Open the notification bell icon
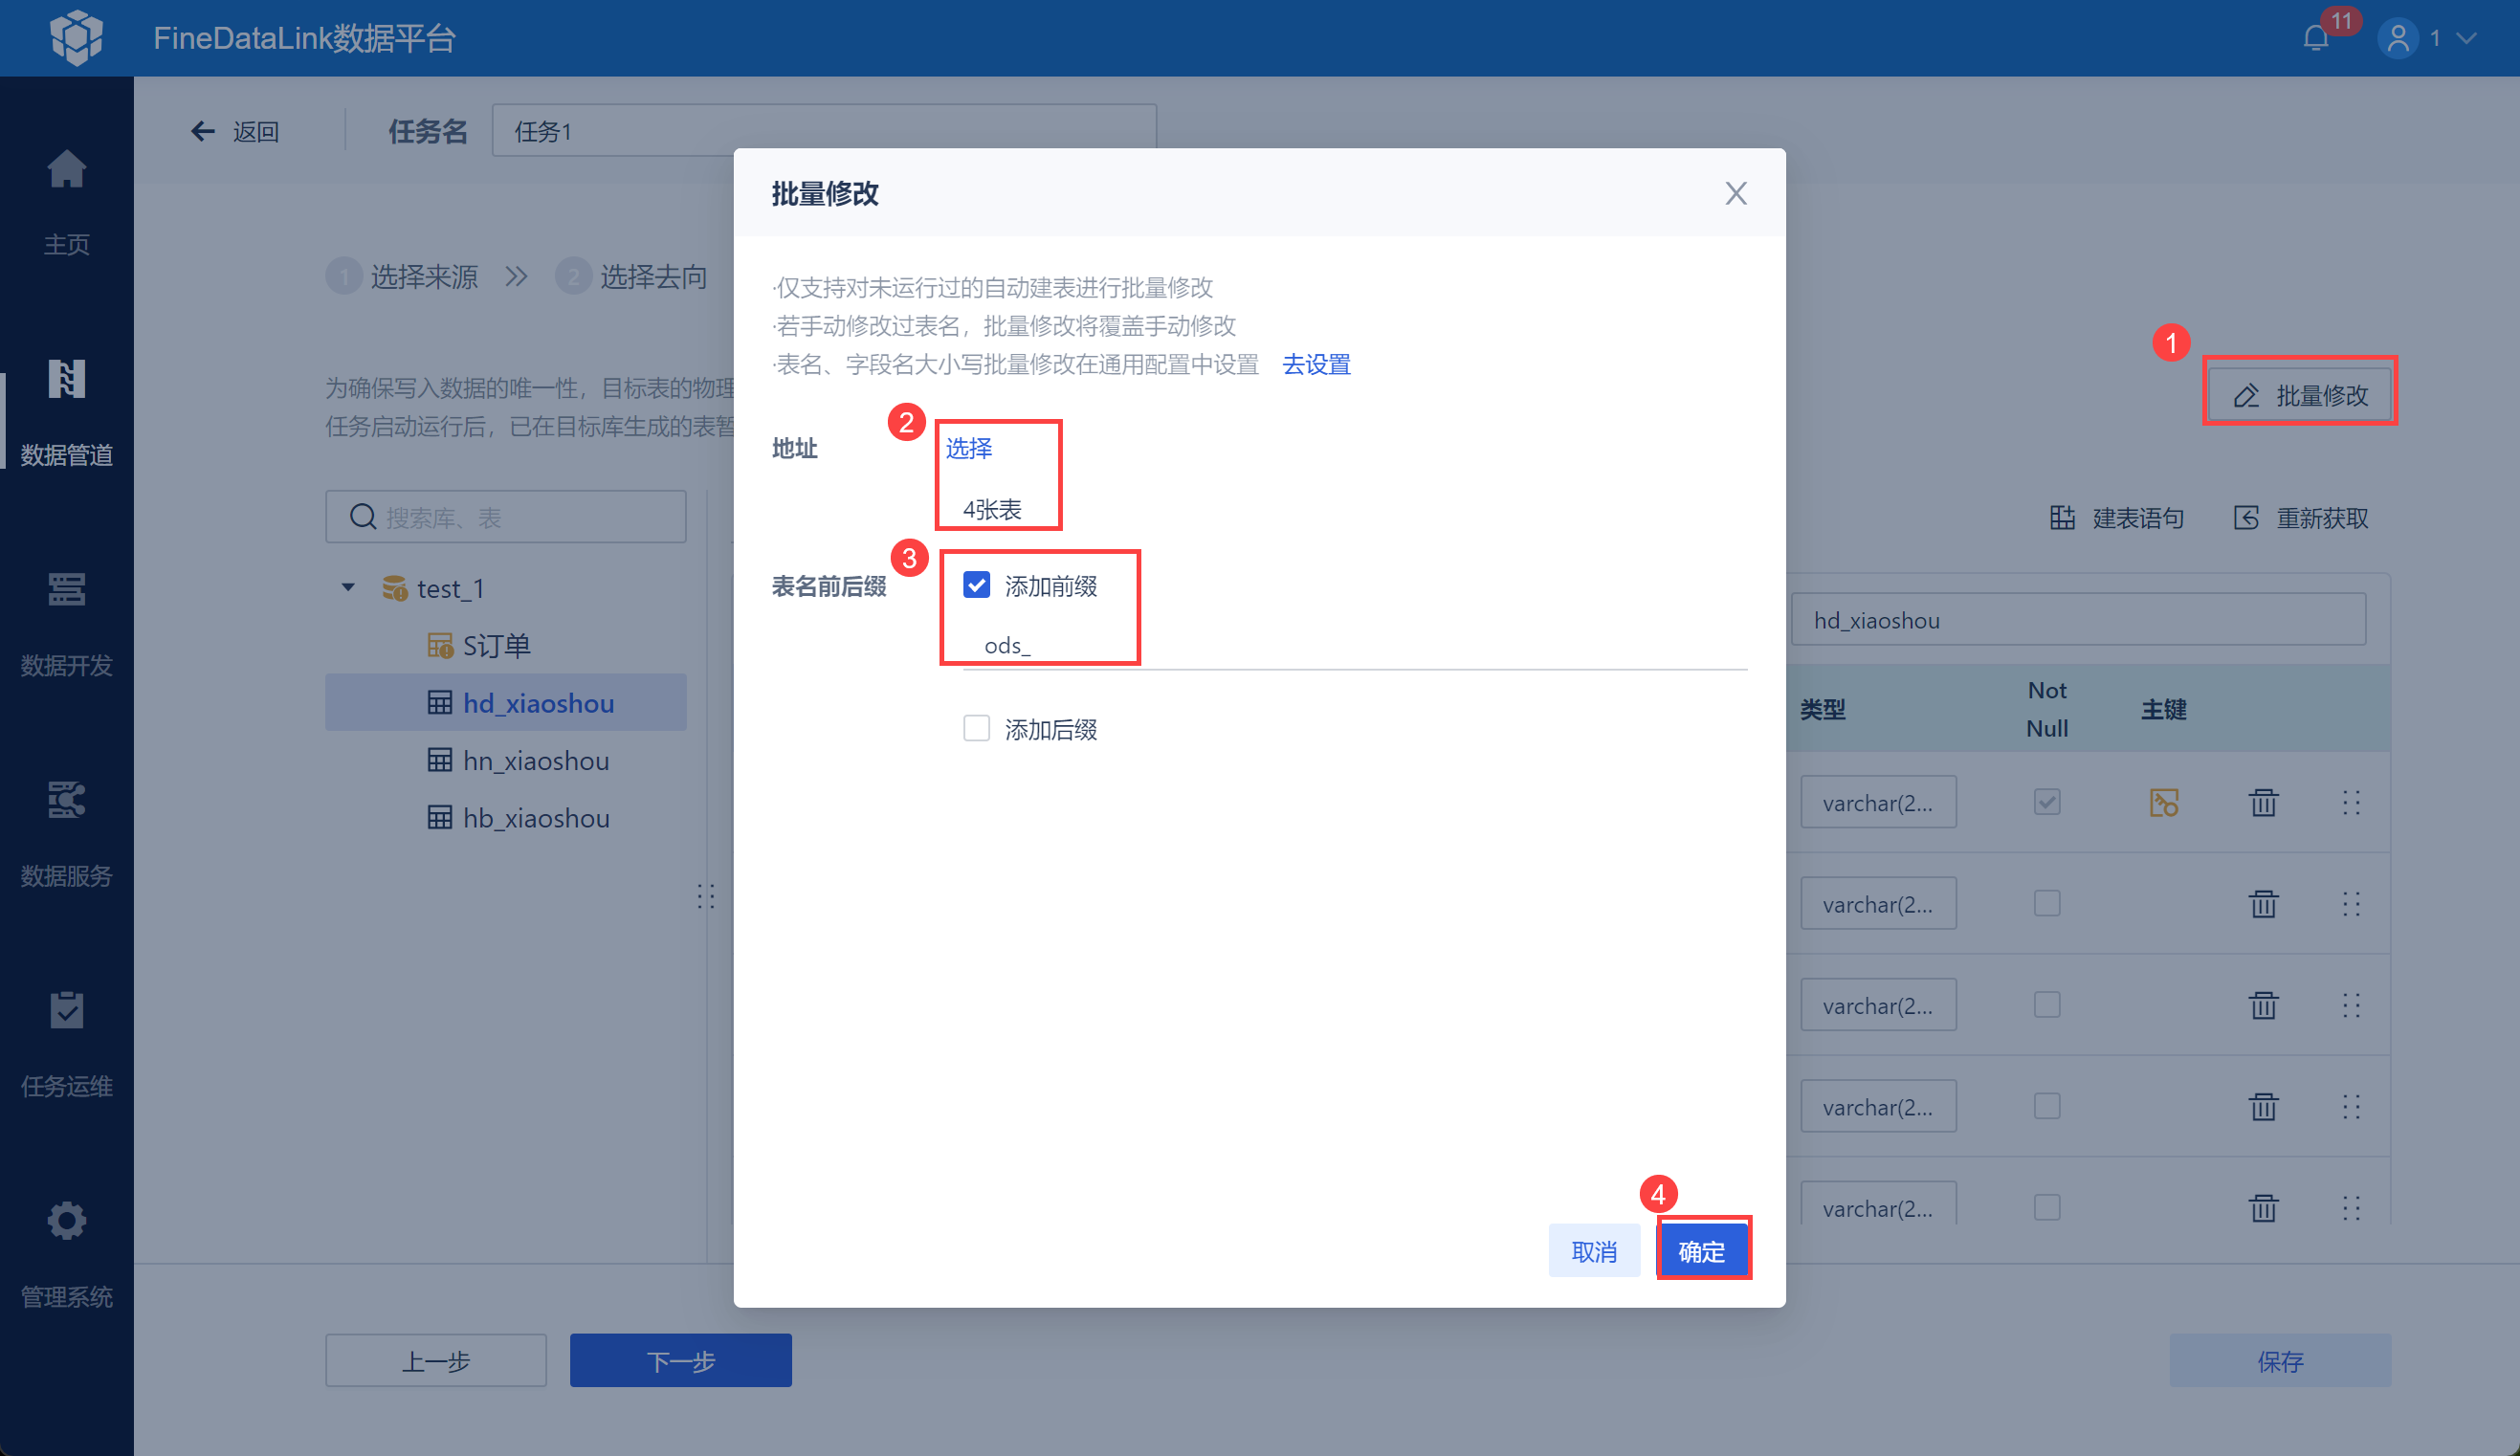2520x1456 pixels. (2316, 38)
